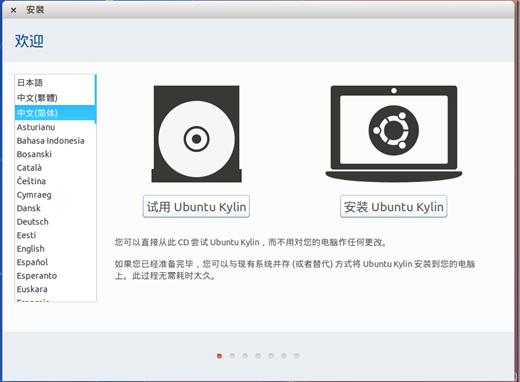Viewport: 520px width, 382px height.
Task: Select Čeština language
Action: click(x=55, y=181)
